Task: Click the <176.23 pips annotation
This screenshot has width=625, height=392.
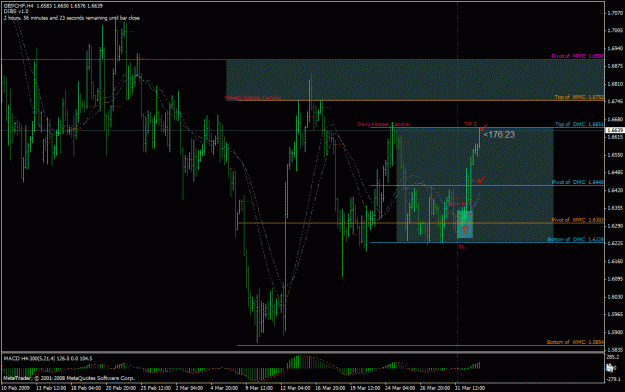Action: [499, 135]
